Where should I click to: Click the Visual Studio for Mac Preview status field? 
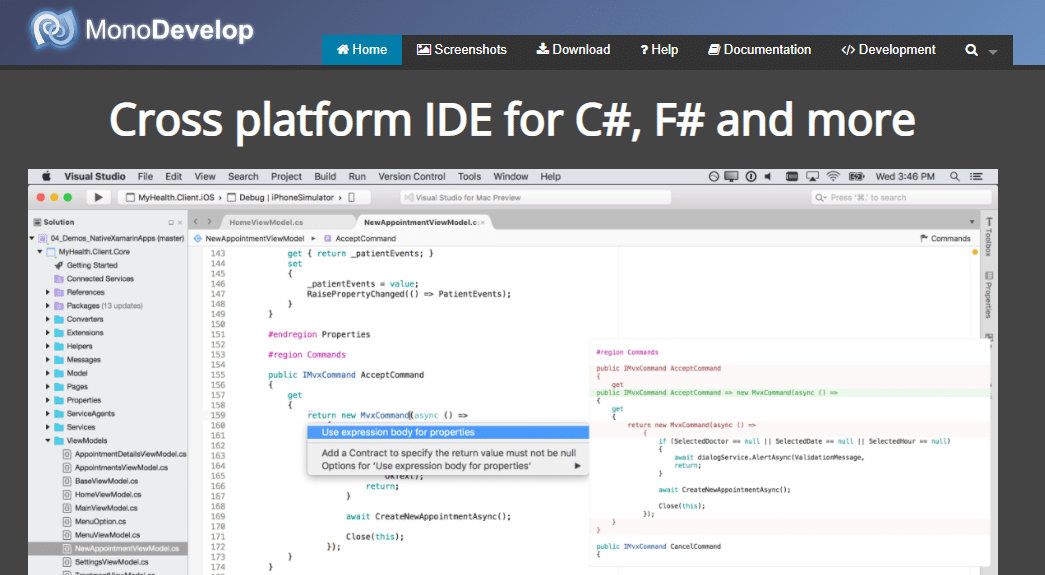535,197
